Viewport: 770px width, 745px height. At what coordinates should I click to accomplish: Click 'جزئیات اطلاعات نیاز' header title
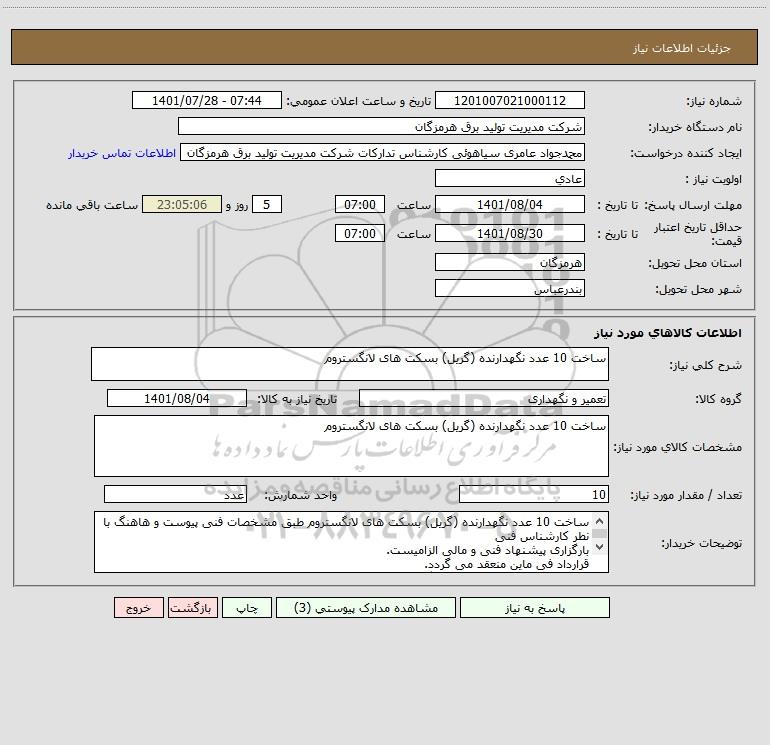(682, 48)
